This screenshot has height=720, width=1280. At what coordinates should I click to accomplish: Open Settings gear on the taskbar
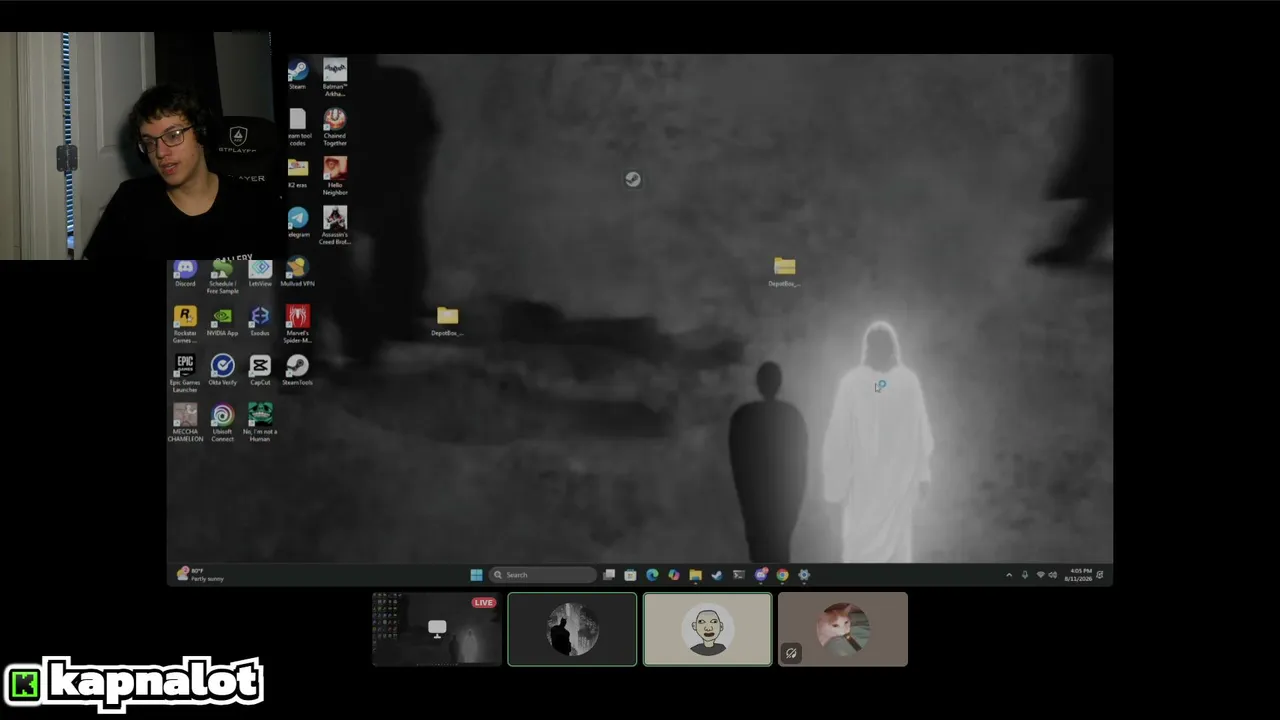pos(804,575)
